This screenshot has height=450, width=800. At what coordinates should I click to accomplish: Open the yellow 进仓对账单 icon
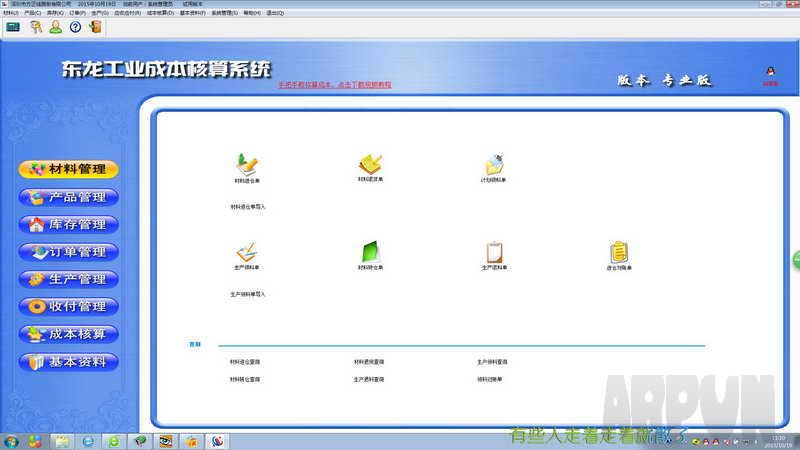pos(618,252)
